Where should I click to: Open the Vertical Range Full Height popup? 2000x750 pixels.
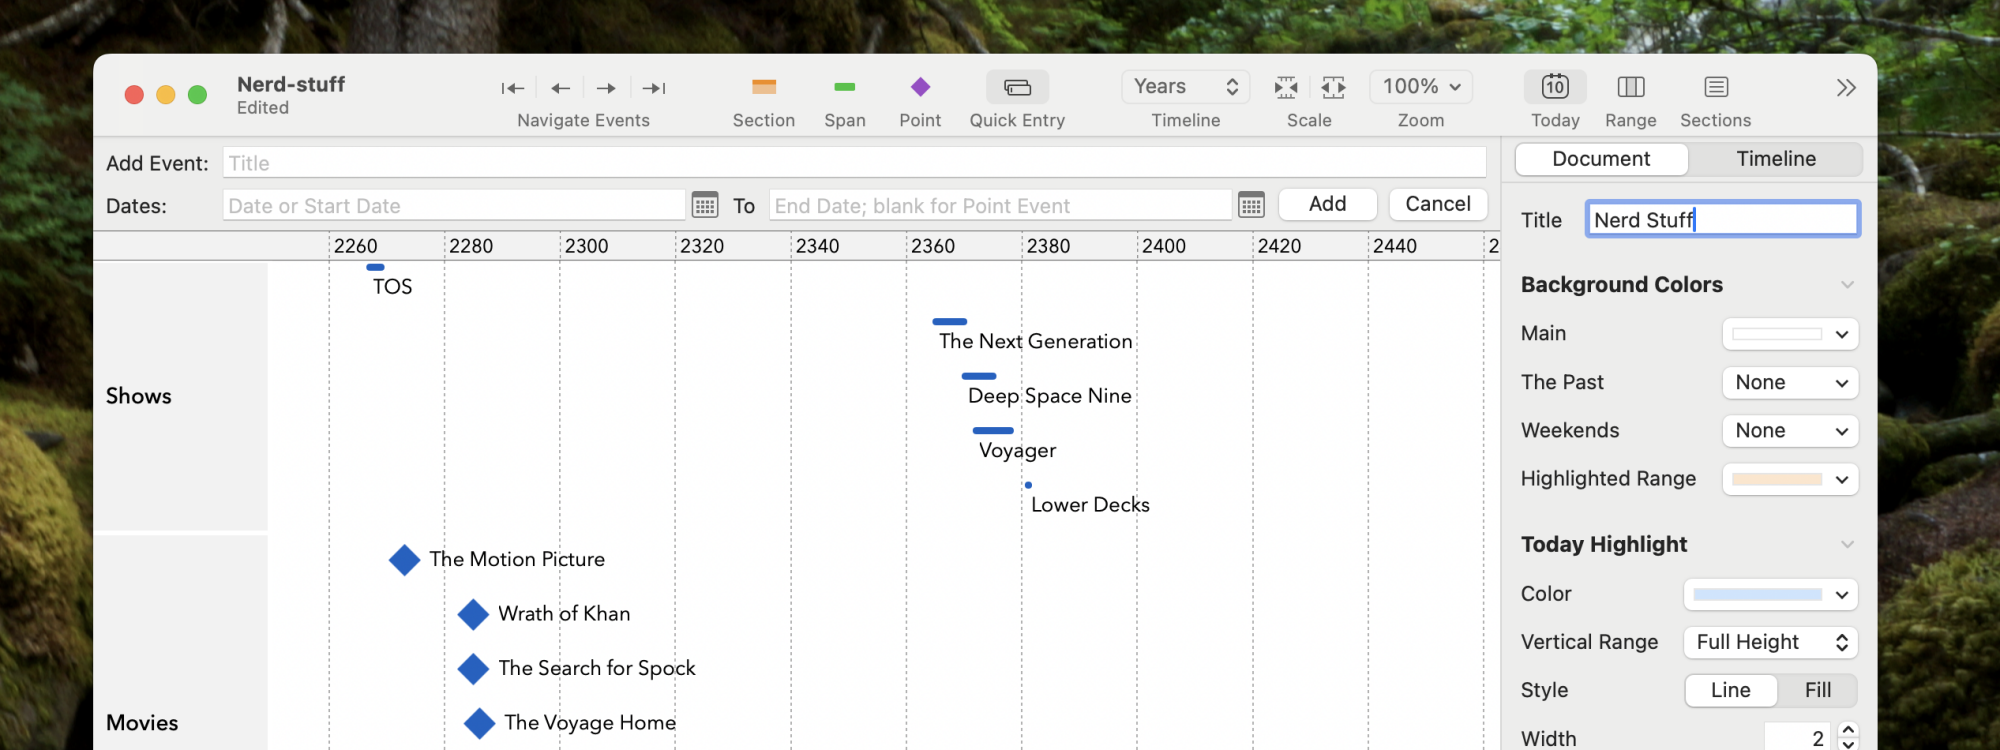tap(1771, 643)
